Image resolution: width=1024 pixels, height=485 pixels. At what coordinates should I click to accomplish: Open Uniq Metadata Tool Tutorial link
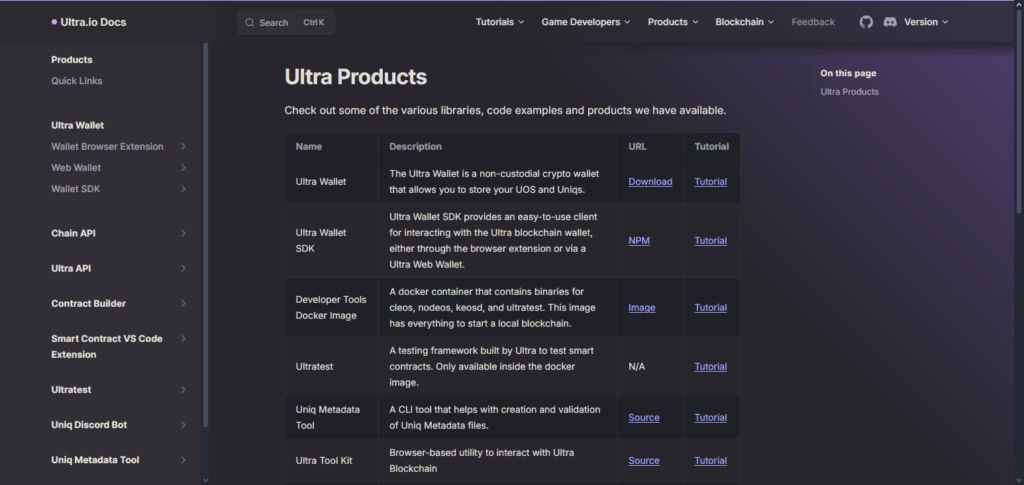(x=711, y=417)
